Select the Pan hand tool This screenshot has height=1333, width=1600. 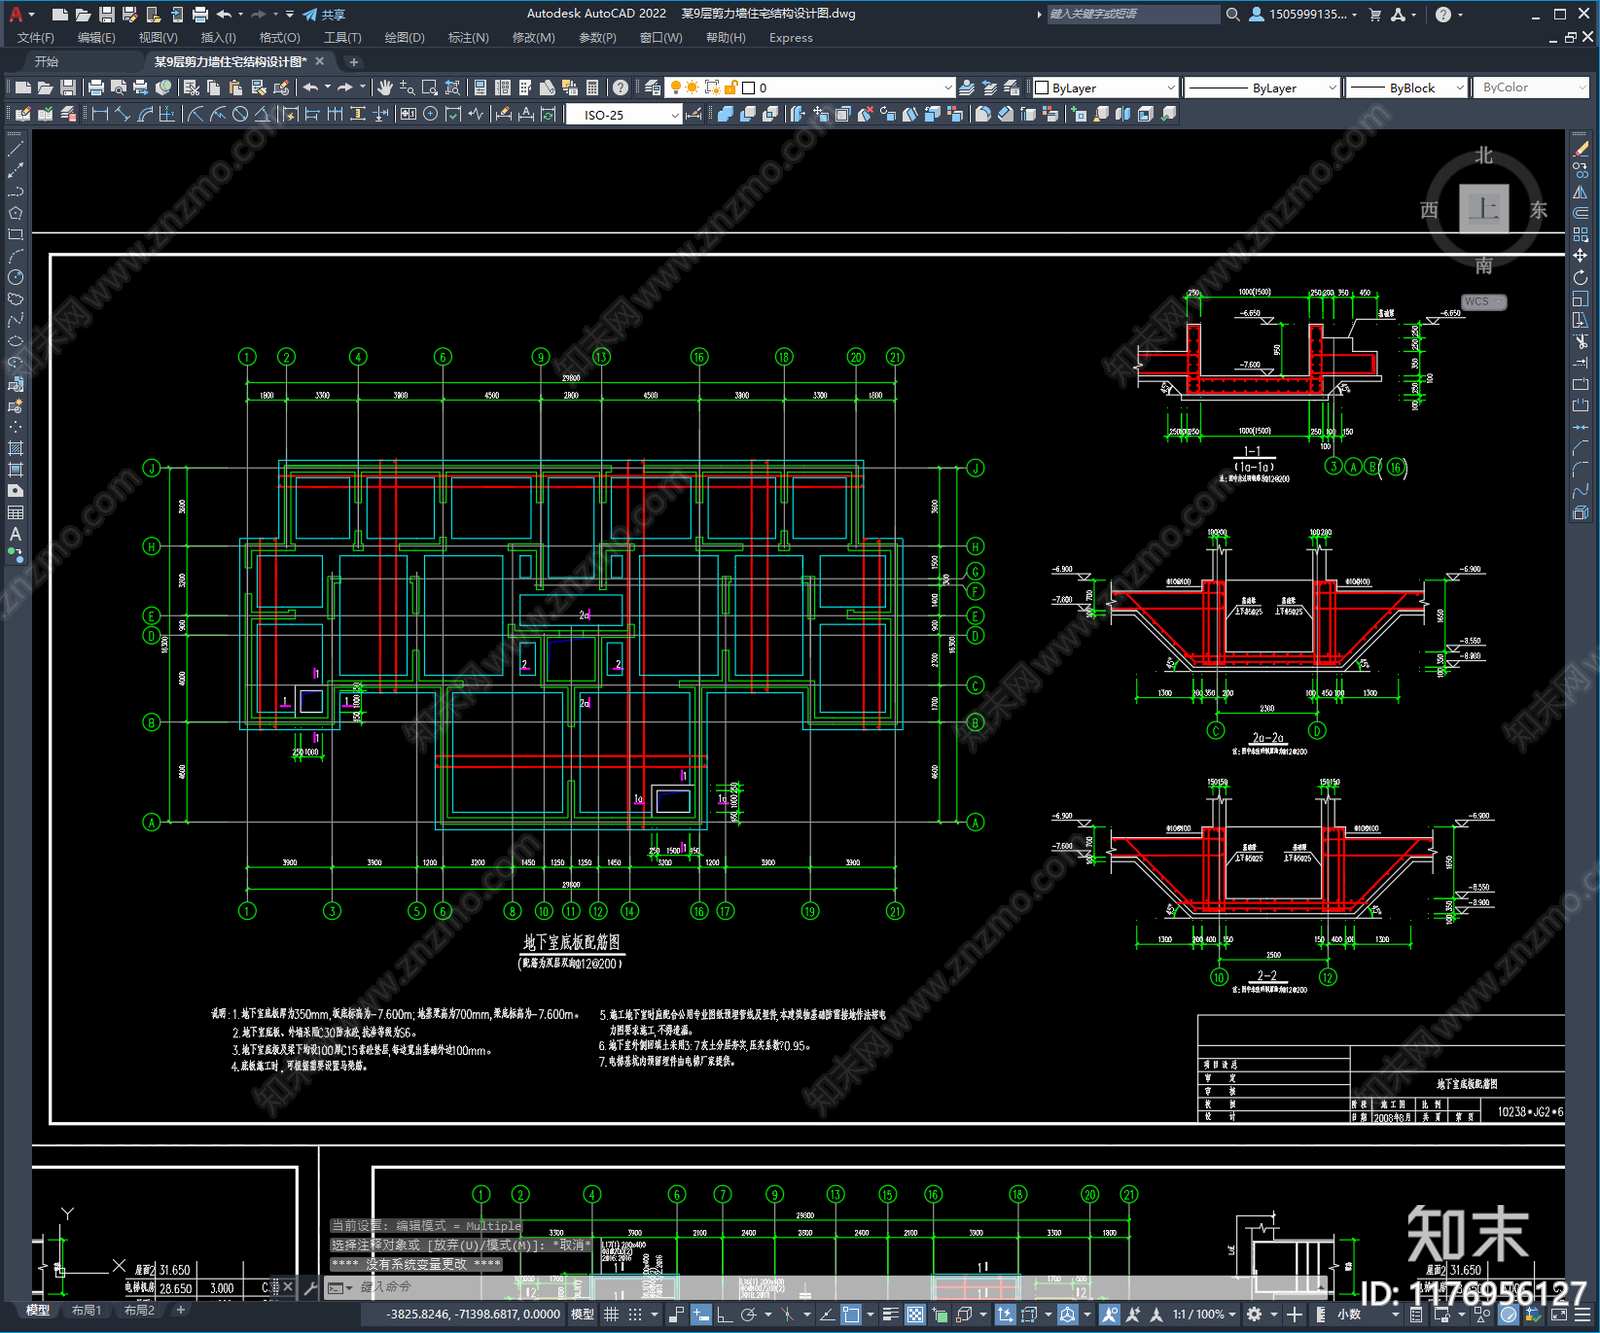coord(385,88)
